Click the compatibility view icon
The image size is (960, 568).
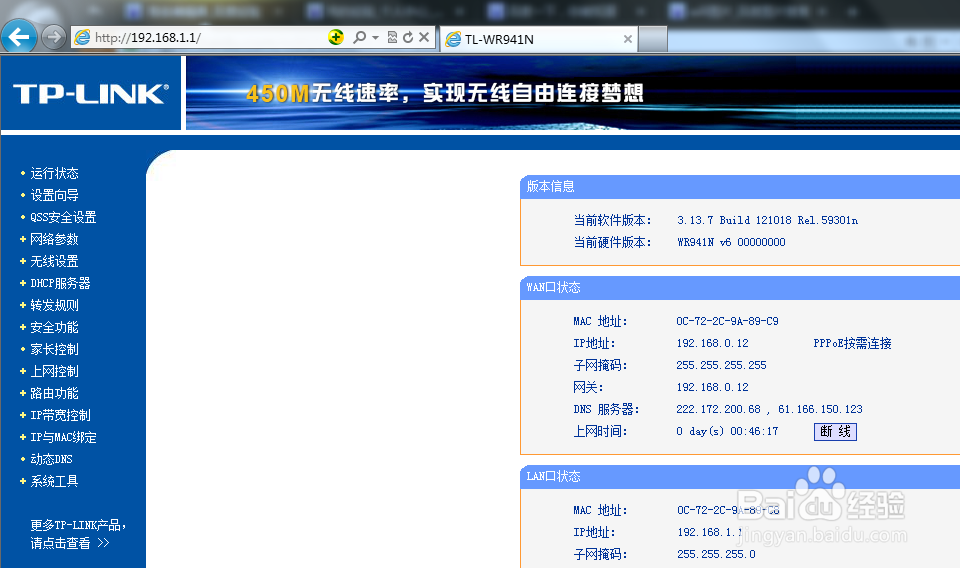[392, 37]
